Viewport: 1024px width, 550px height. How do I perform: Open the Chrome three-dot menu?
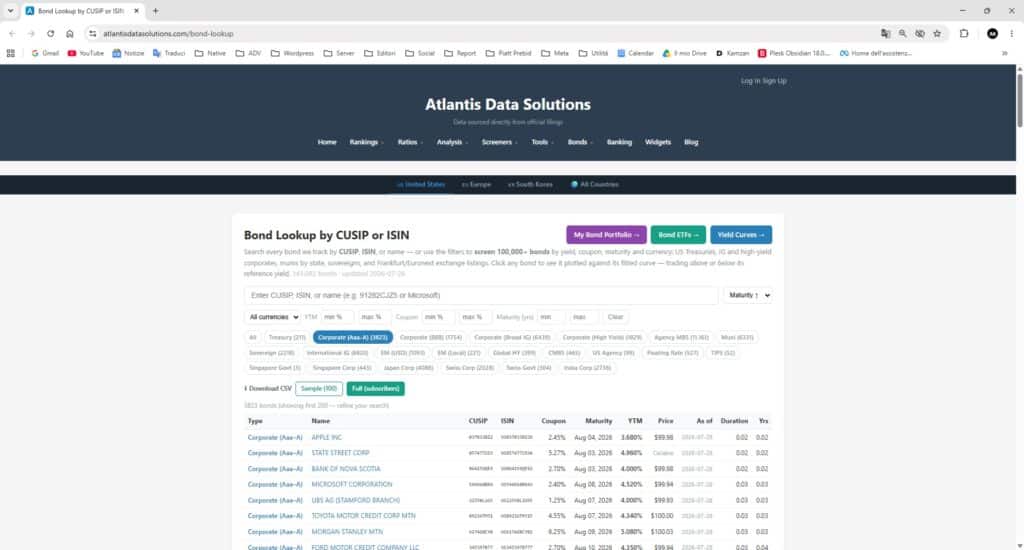point(1012,33)
